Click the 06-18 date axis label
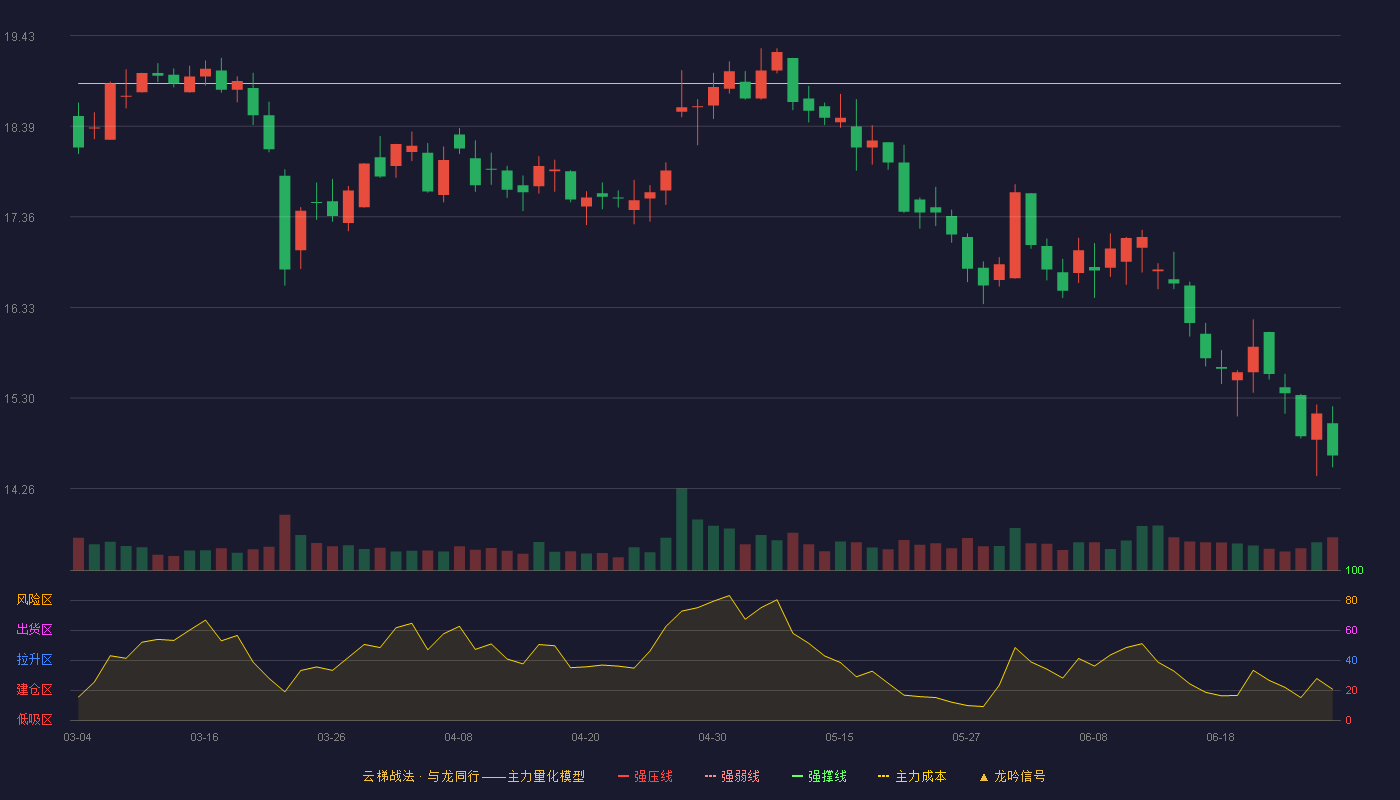 pos(1220,737)
